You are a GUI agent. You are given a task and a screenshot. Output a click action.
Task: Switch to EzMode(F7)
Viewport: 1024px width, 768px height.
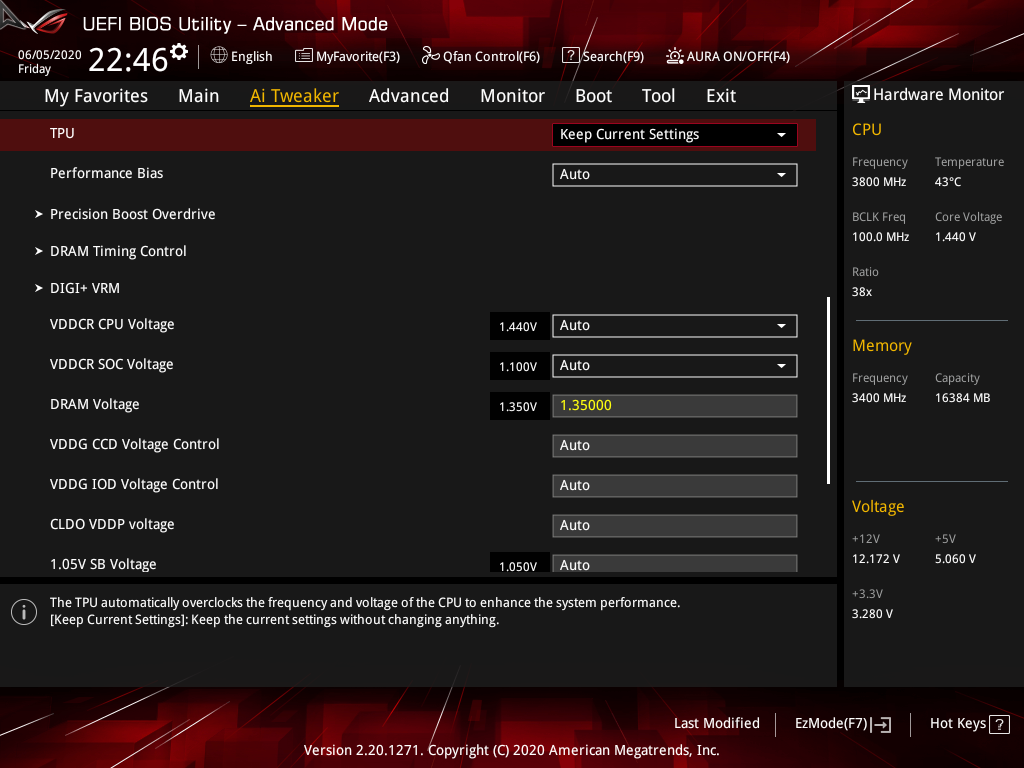pyautogui.click(x=842, y=724)
